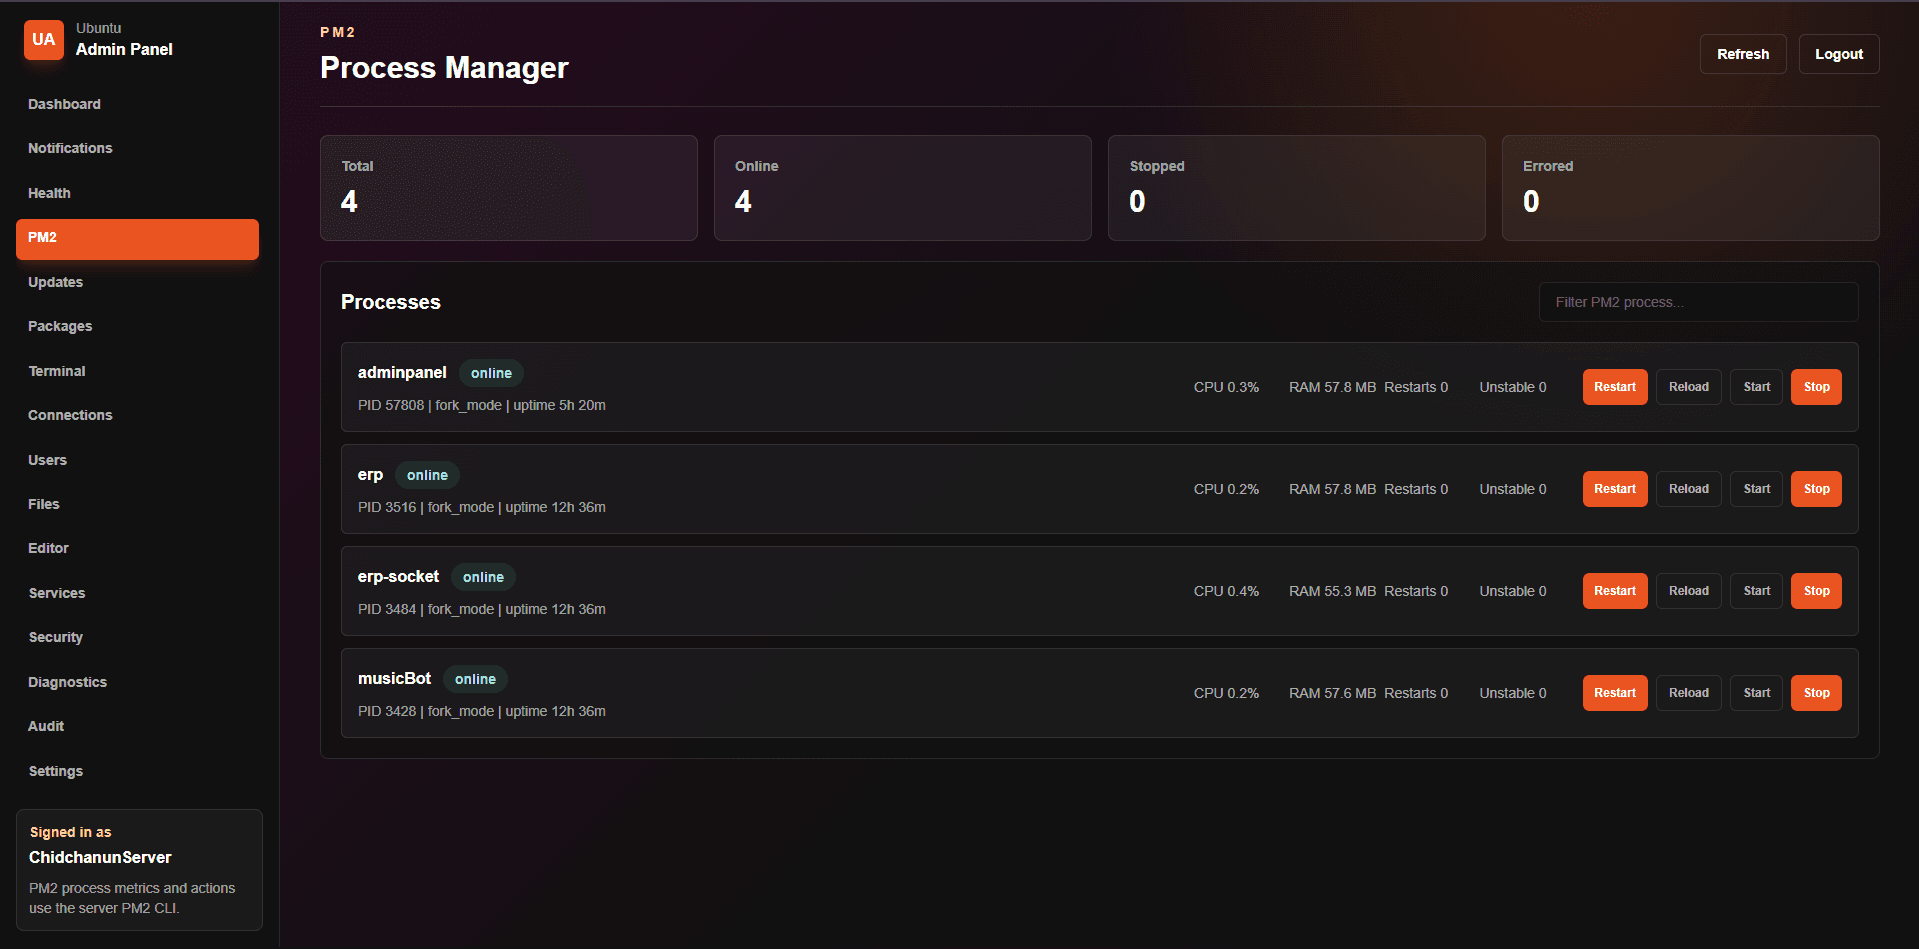The image size is (1919, 949).
Task: Click the Logout button
Action: click(x=1839, y=54)
